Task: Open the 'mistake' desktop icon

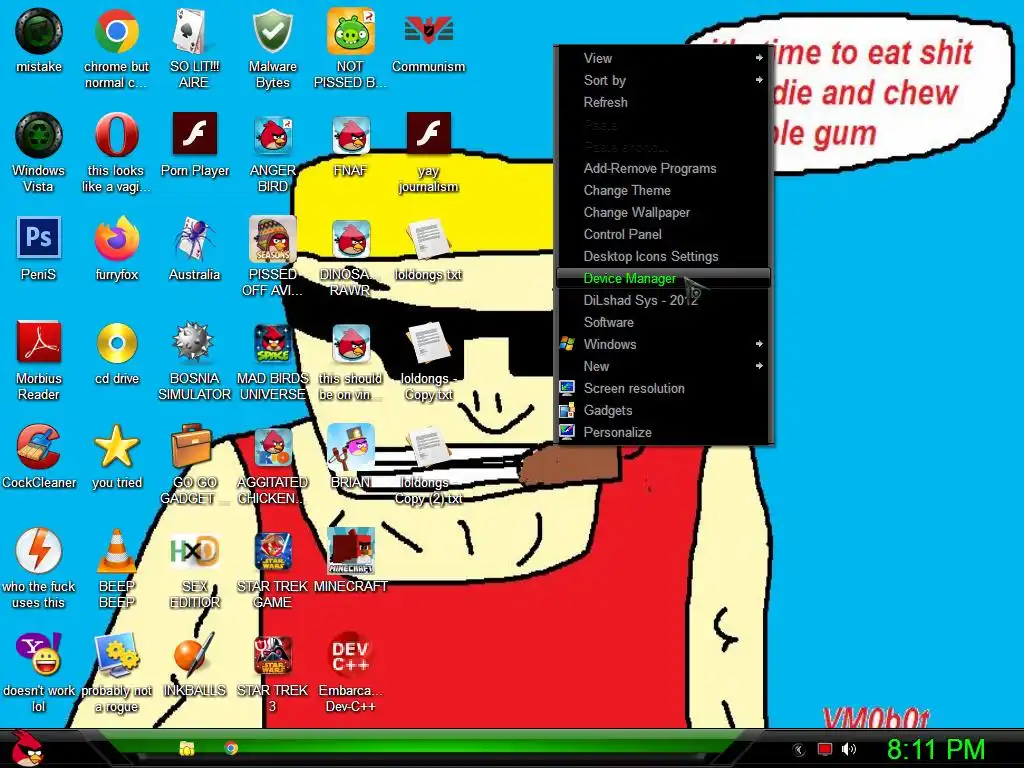Action: tap(39, 31)
